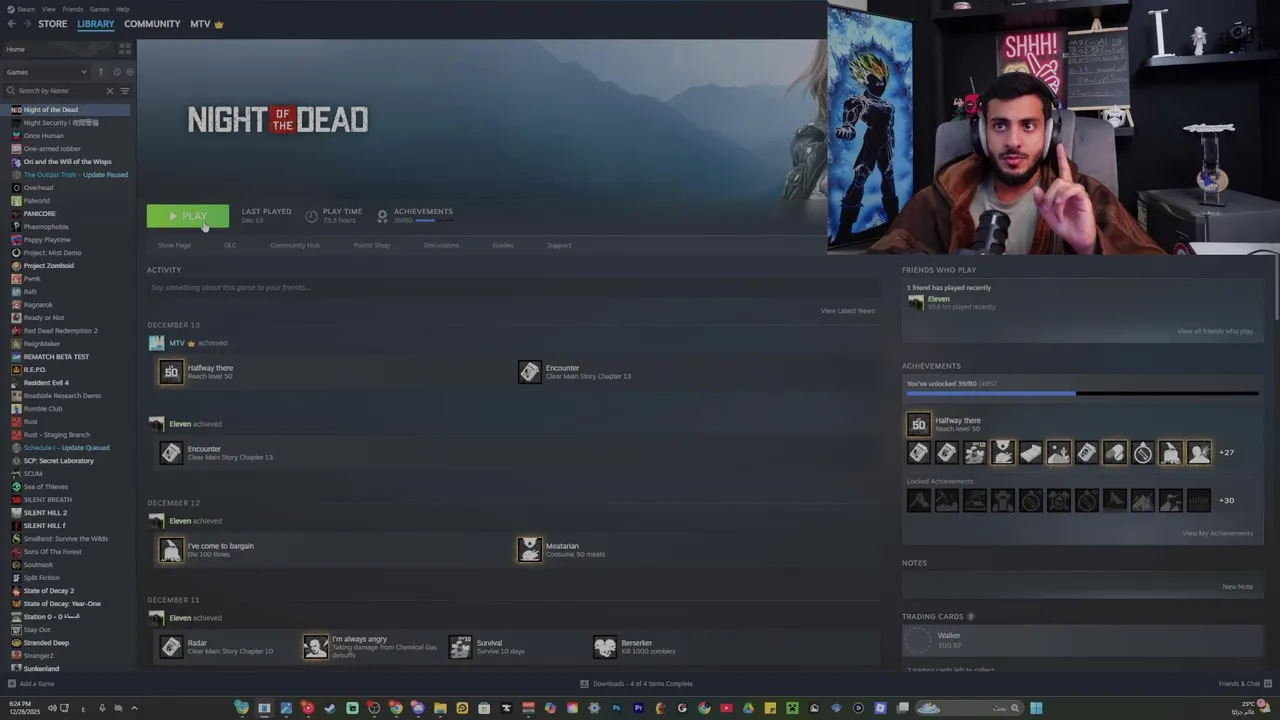1280x720 pixels.
Task: Open the Community Hub link
Action: click(x=295, y=245)
